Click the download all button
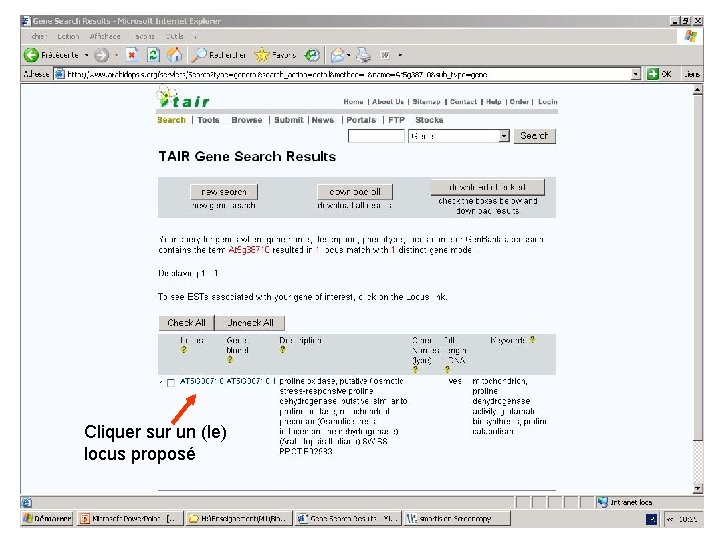This screenshot has height=540, width=720. click(355, 192)
